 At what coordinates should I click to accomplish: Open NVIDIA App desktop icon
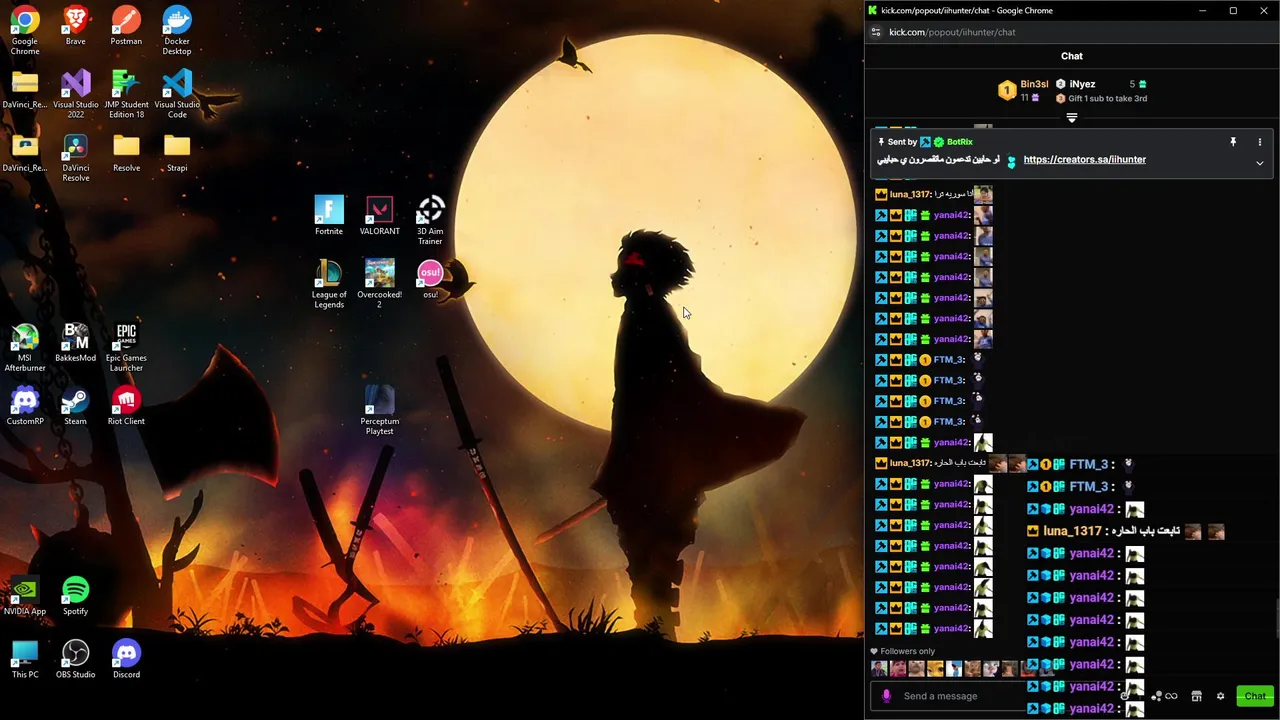coord(25,595)
